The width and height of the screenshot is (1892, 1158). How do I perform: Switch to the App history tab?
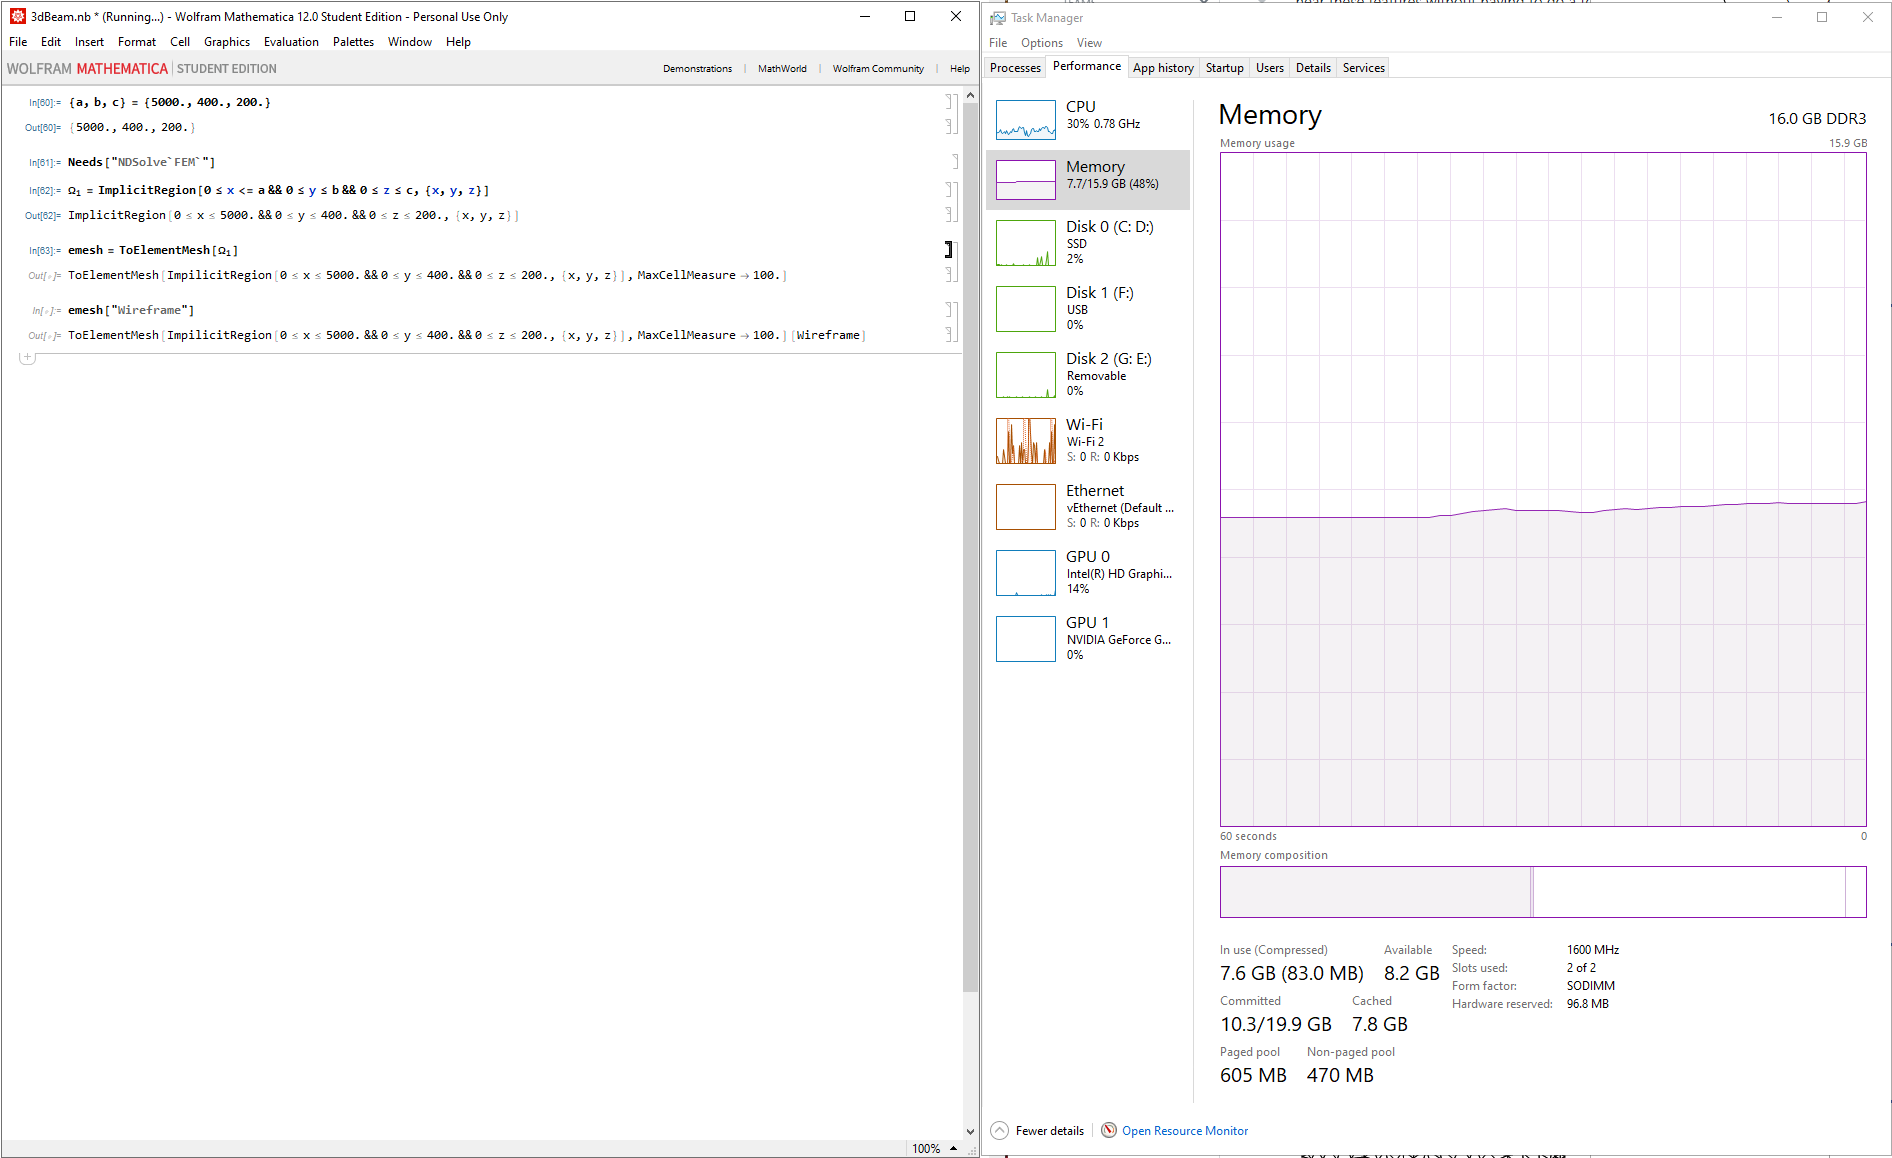click(x=1163, y=68)
